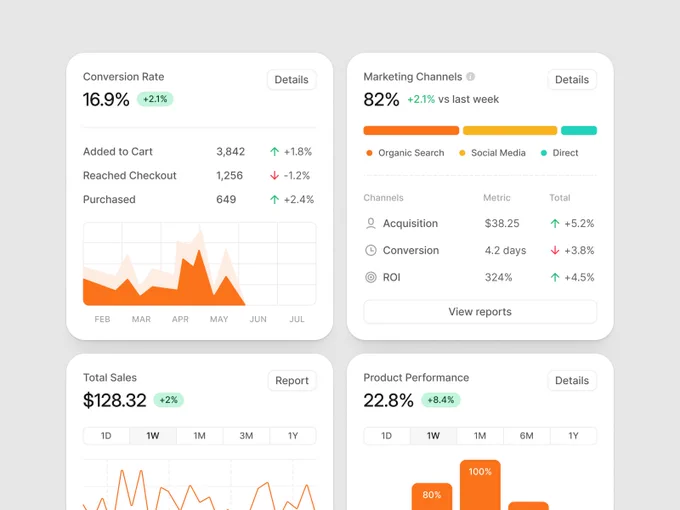
Task: Click the MAY axis label
Action: 219,319
